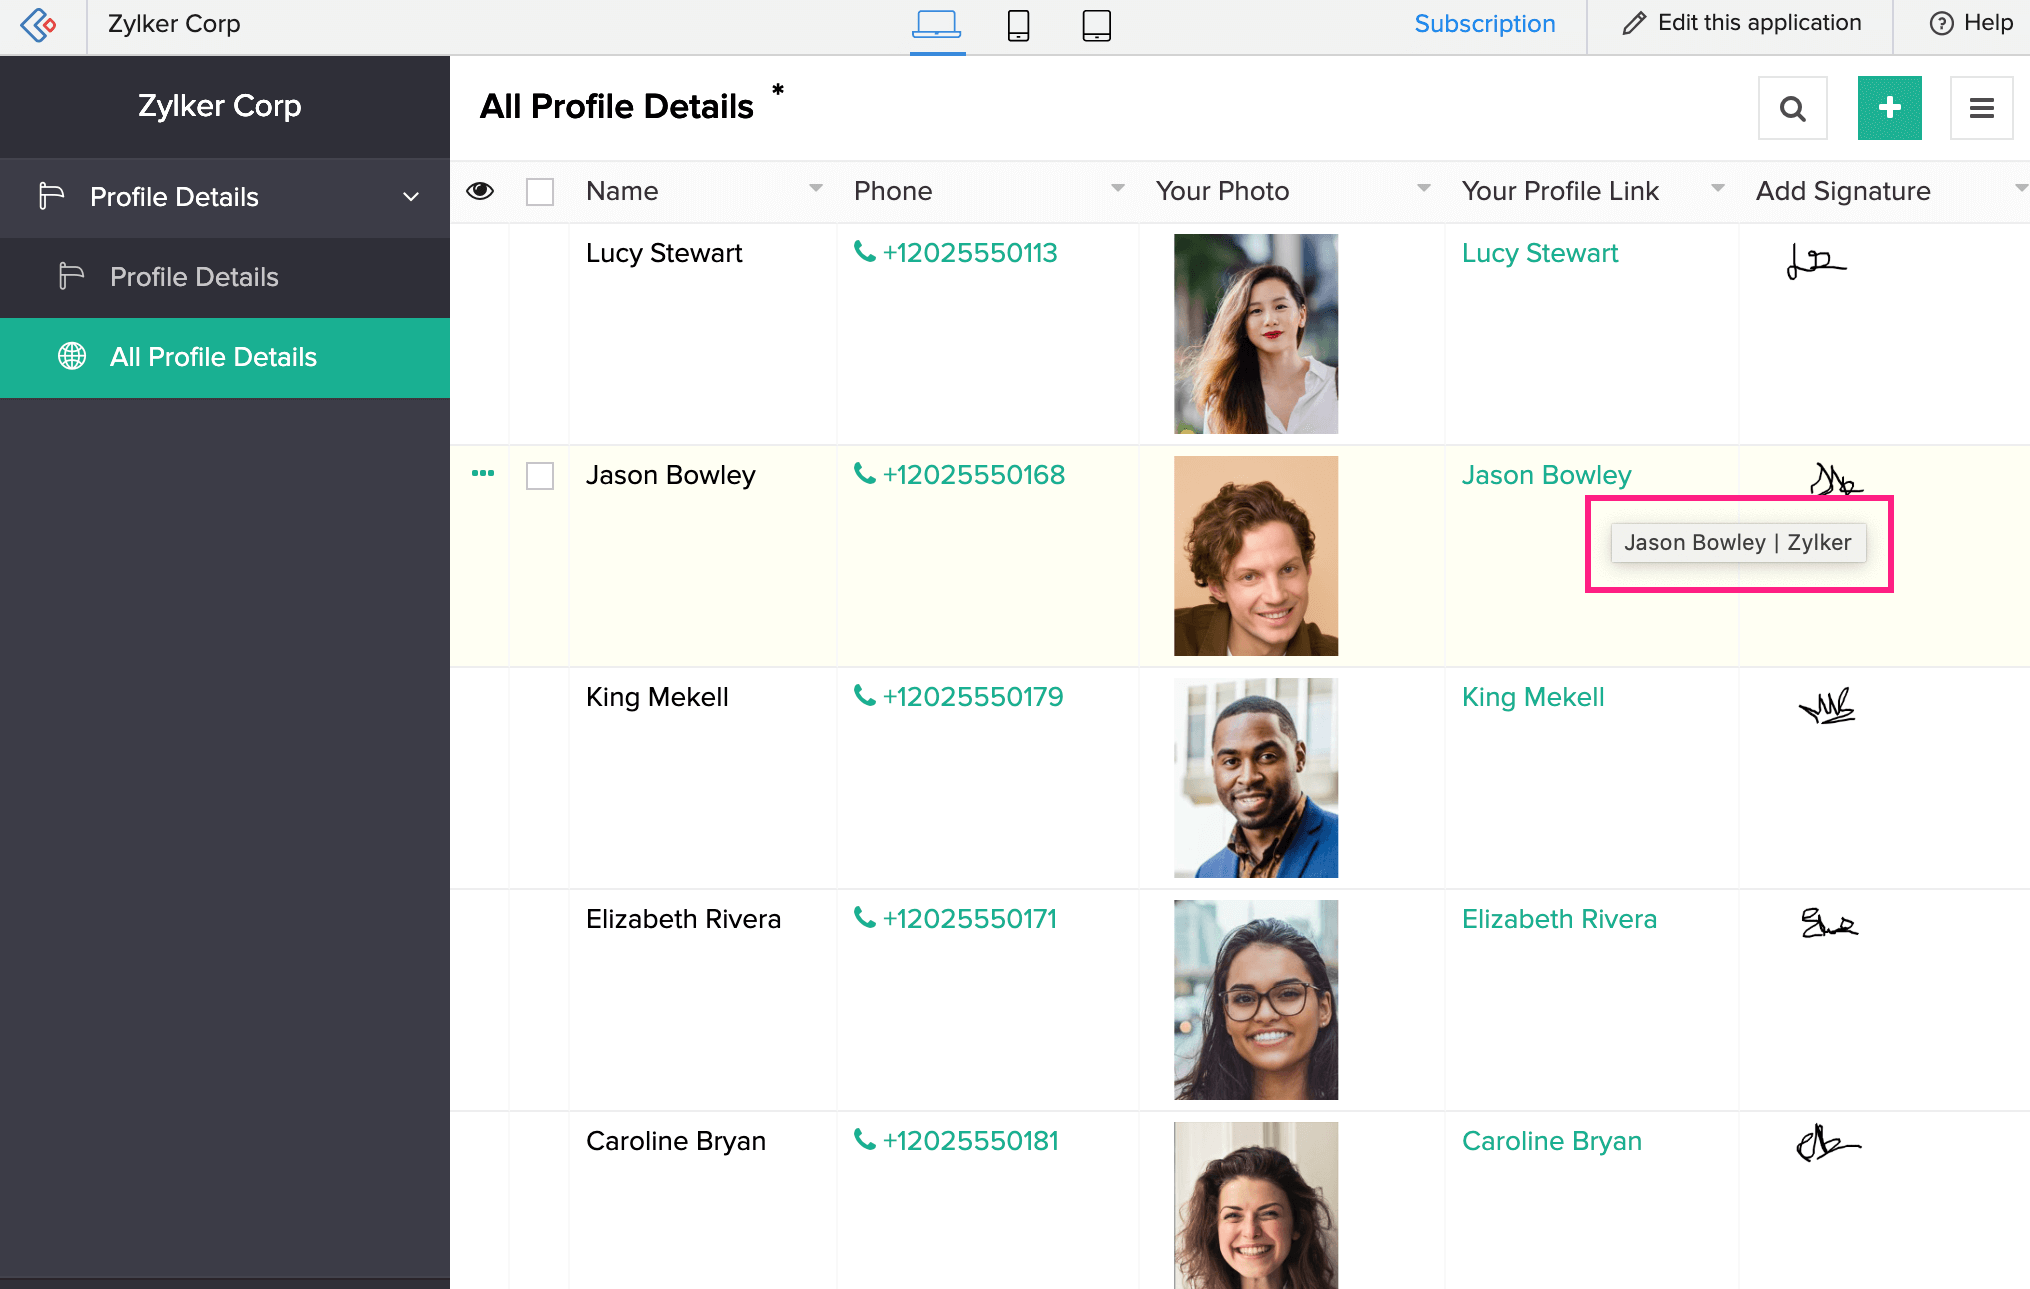The height and width of the screenshot is (1289, 2030).
Task: Open the Add Signature column dropdown
Action: pyautogui.click(x=2022, y=188)
